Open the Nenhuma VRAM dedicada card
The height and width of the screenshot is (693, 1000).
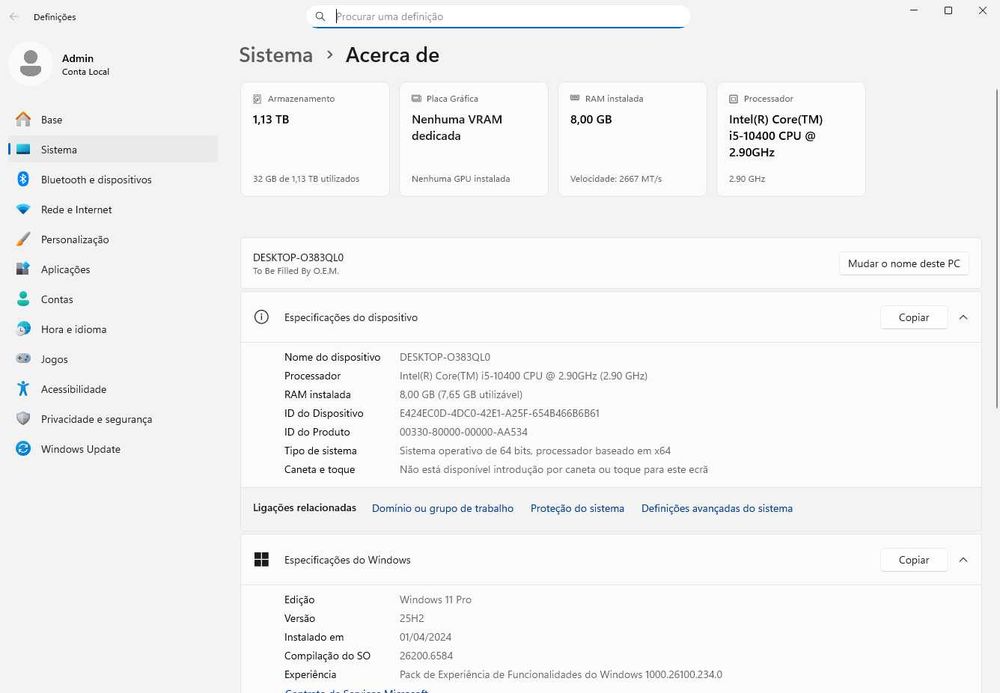[x=474, y=139]
